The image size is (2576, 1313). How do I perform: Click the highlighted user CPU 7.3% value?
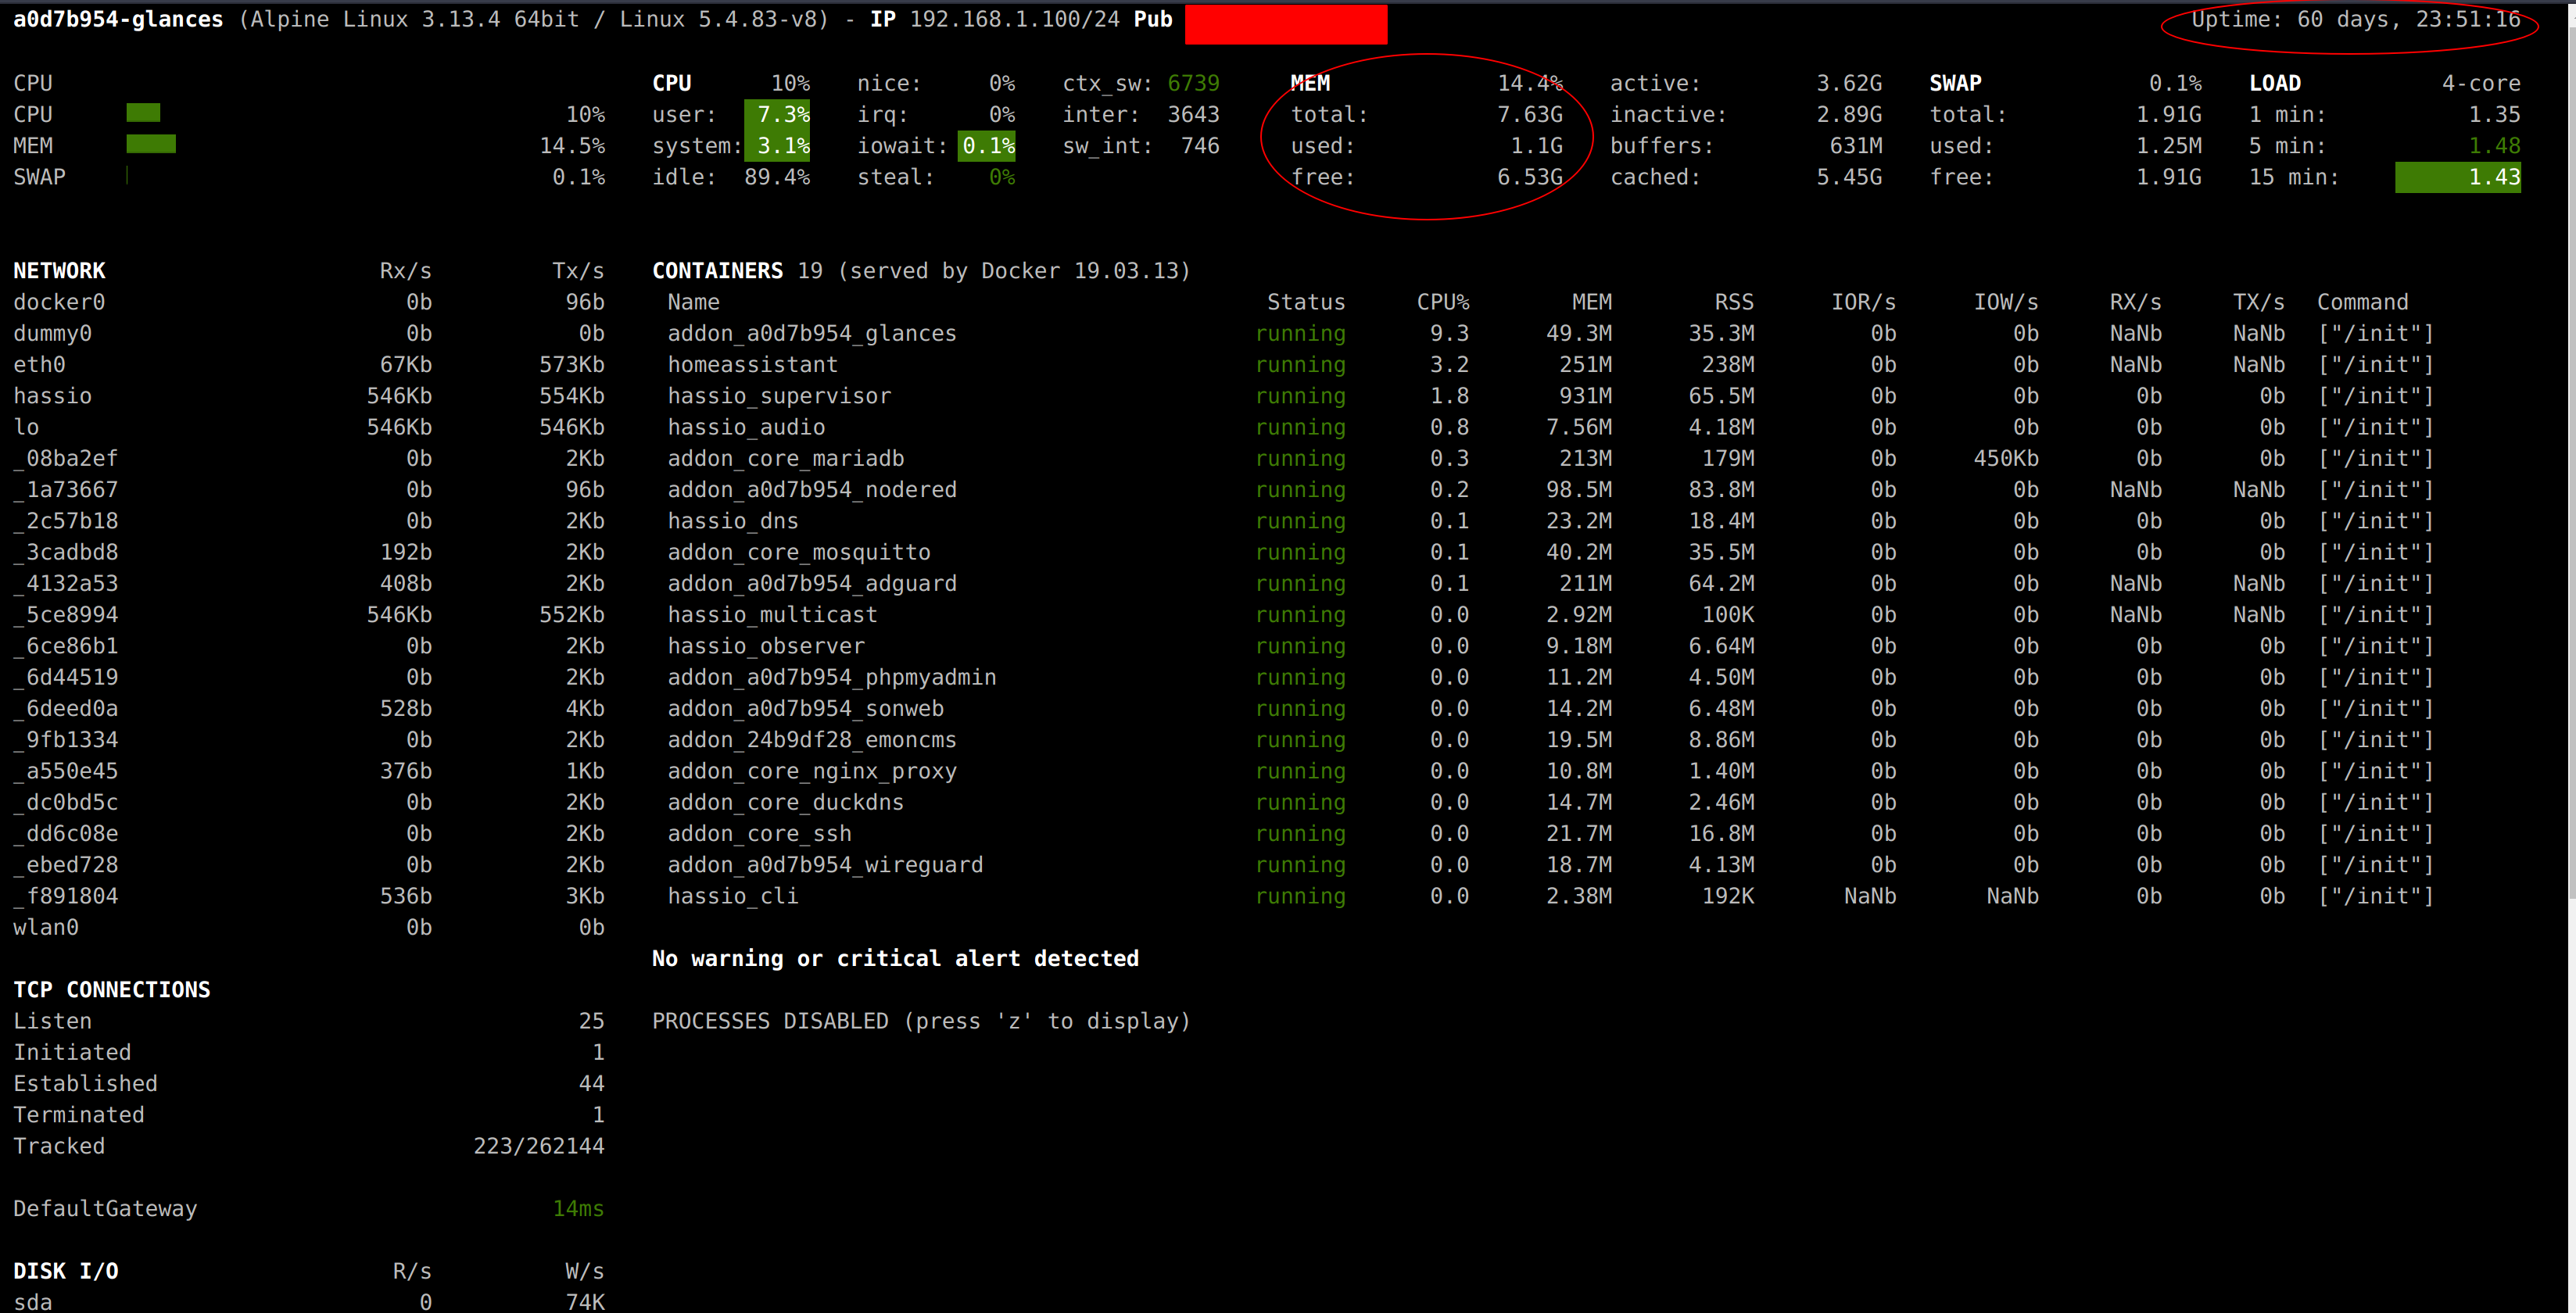[777, 115]
